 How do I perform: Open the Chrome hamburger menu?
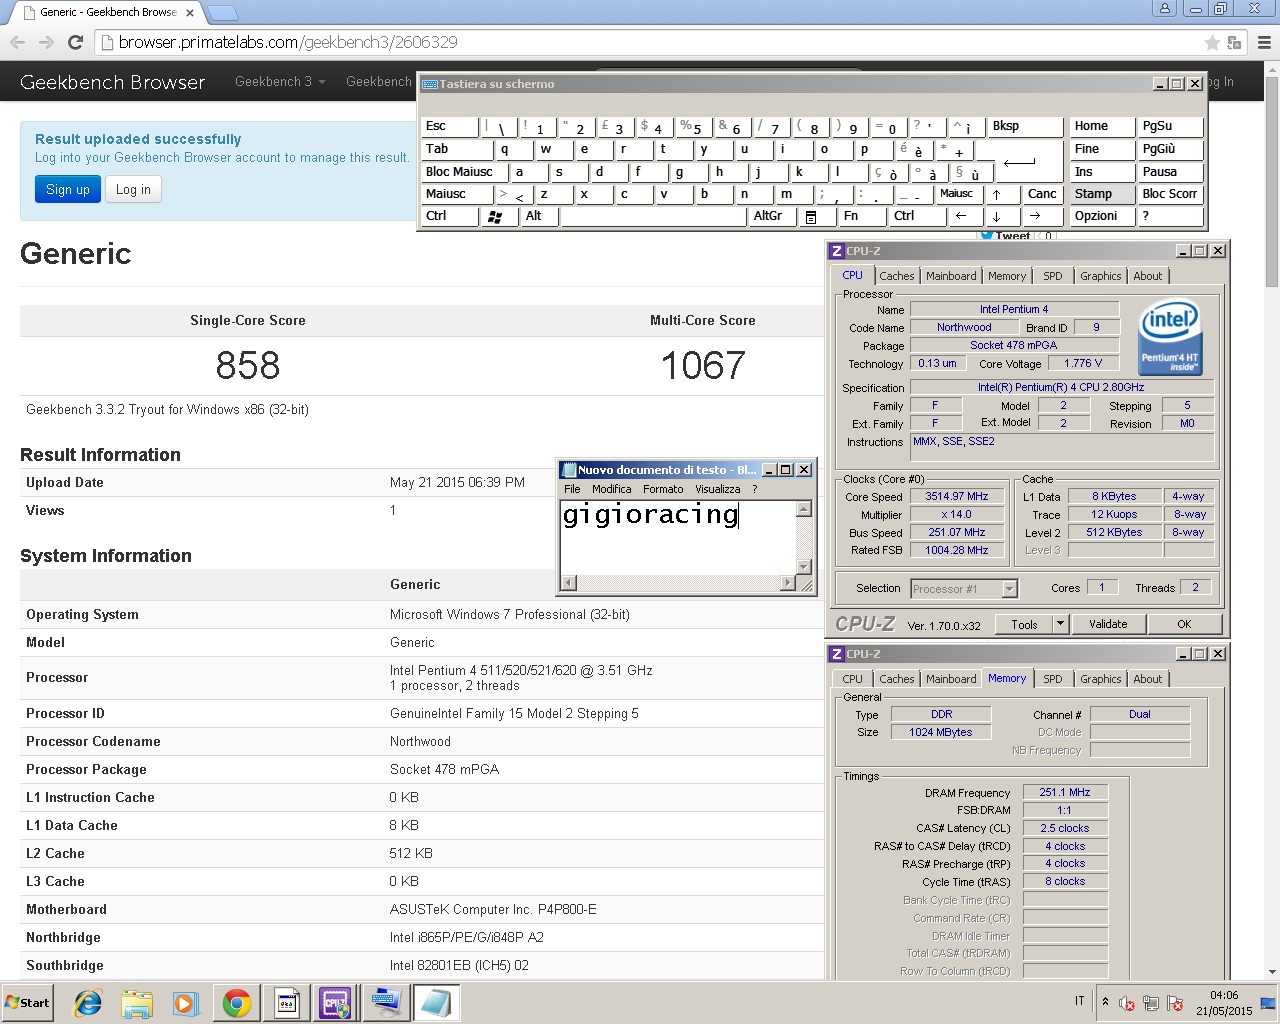(1264, 42)
